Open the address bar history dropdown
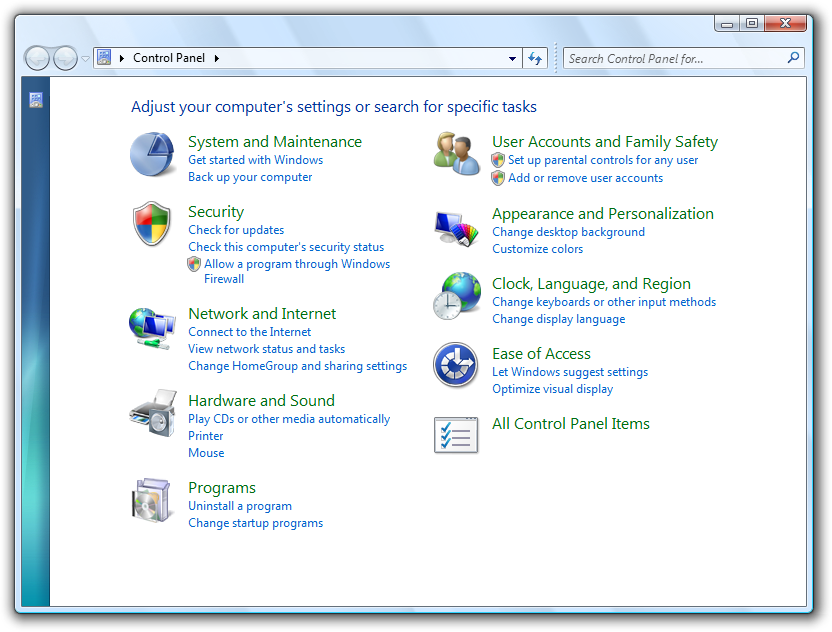The height and width of the screenshot is (632, 832). point(512,58)
